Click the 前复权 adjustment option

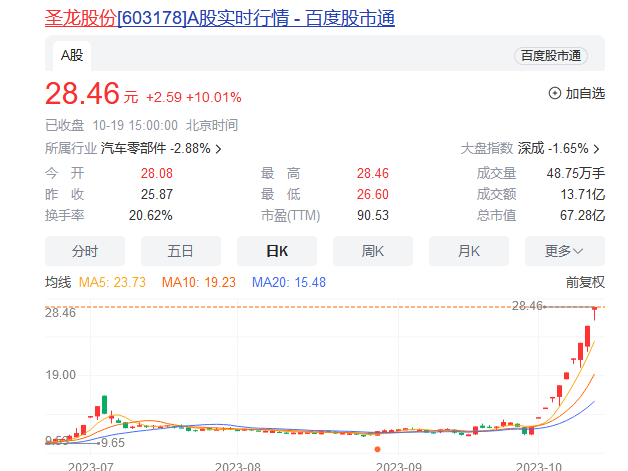tap(585, 282)
